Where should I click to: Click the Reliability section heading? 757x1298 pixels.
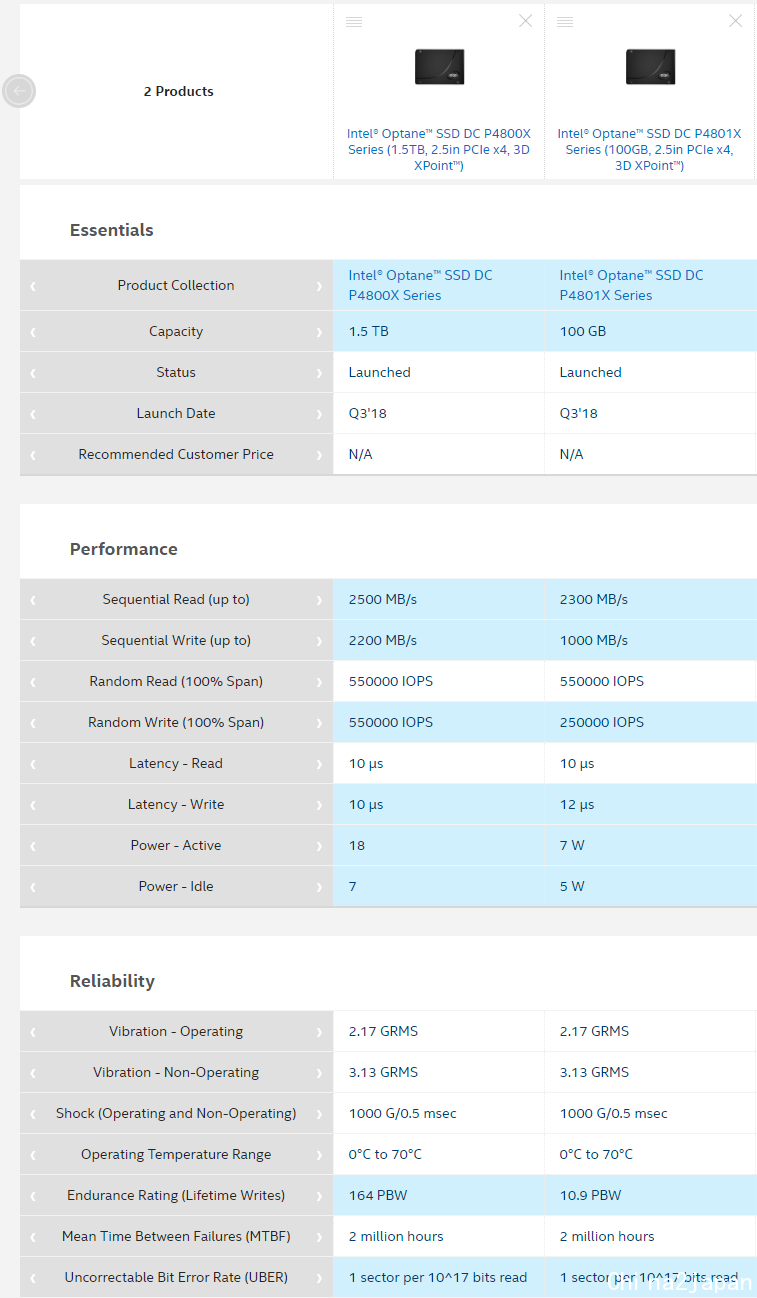tap(112, 981)
